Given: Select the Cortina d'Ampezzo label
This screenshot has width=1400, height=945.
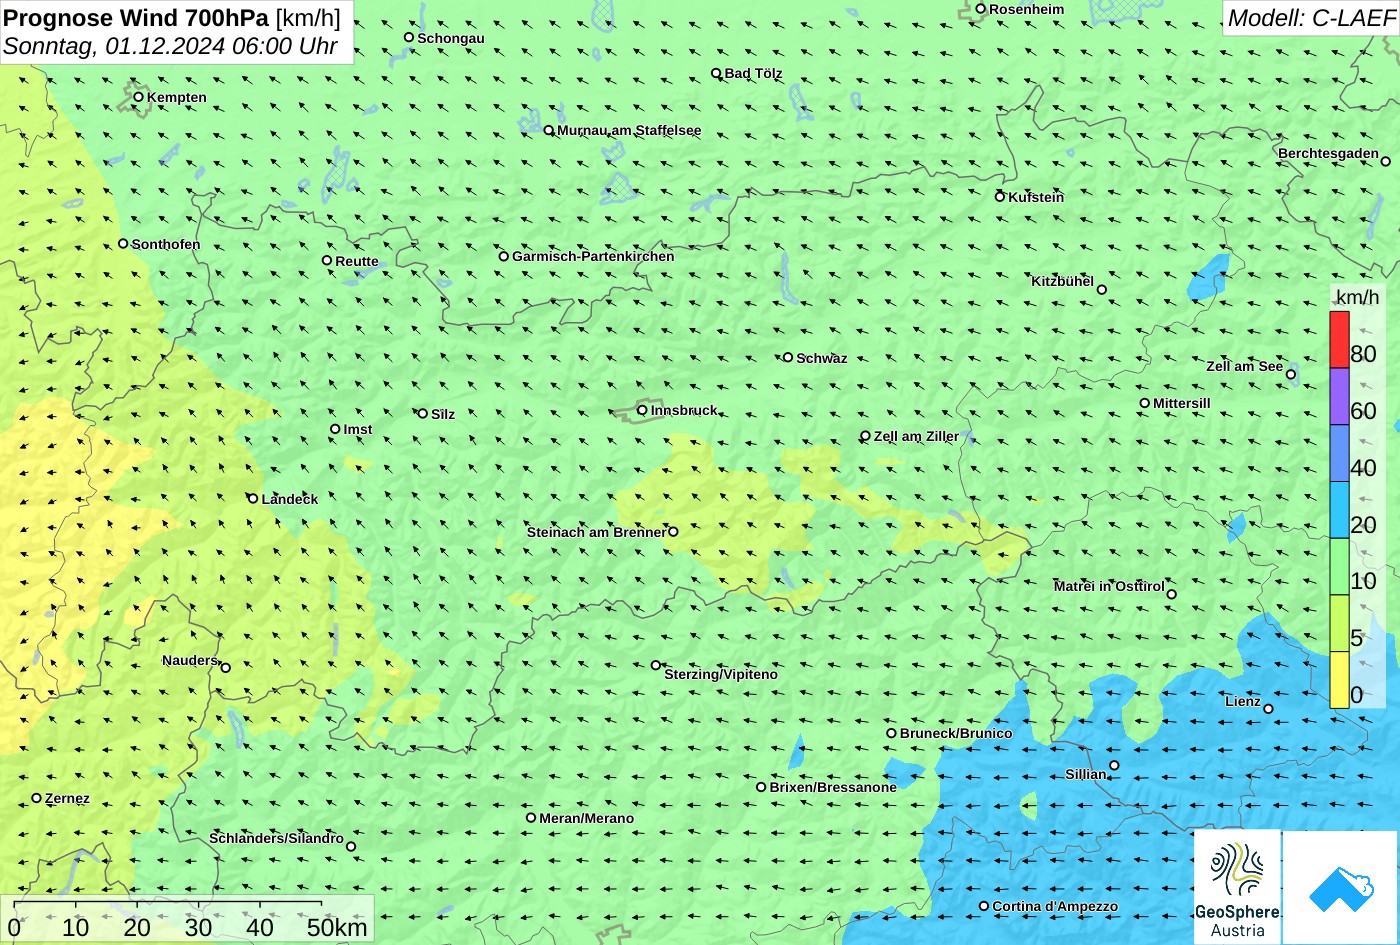Looking at the screenshot, I should coord(1055,906).
